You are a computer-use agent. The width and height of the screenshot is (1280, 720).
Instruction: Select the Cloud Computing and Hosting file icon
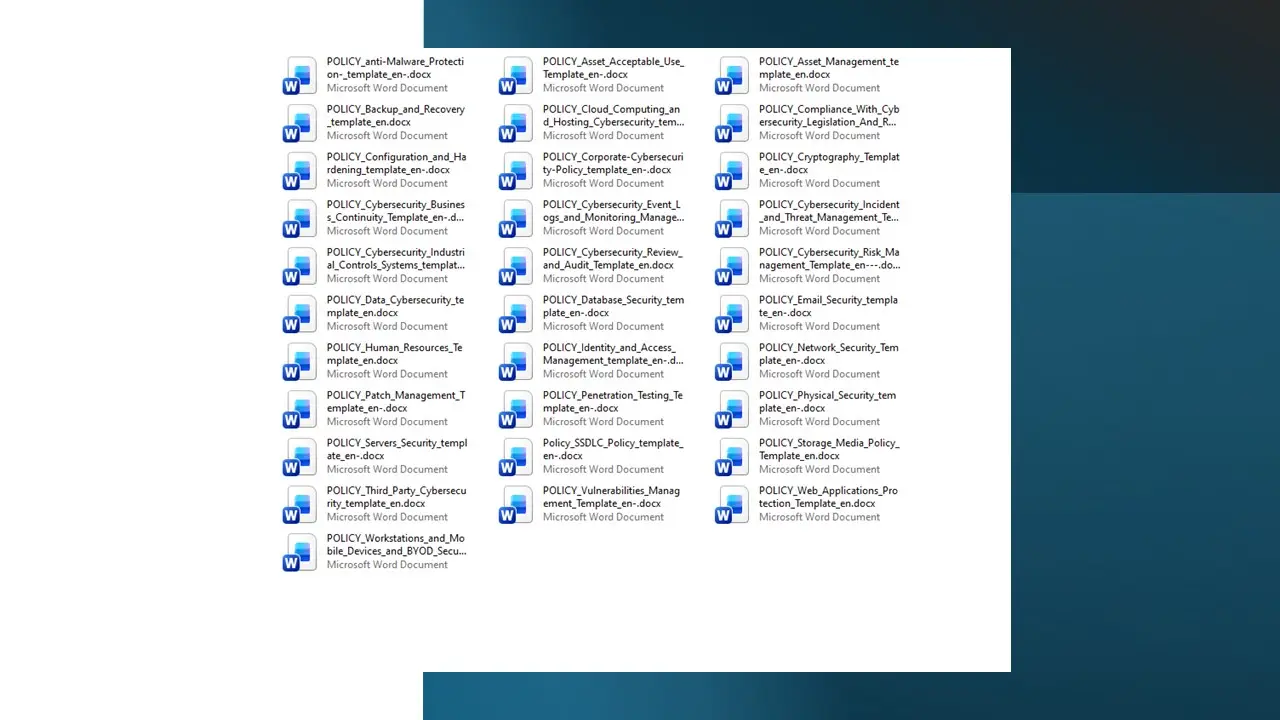(x=516, y=123)
